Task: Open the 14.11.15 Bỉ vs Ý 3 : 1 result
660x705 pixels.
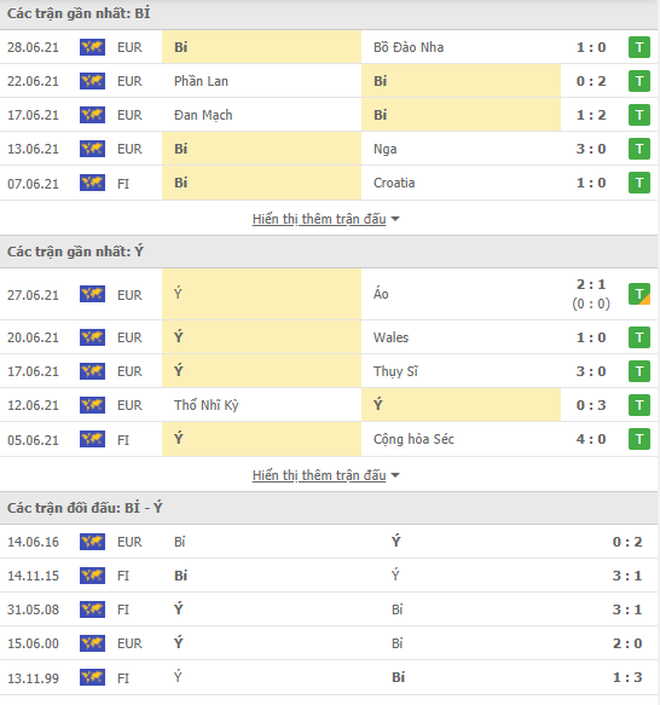Action: pyautogui.click(x=627, y=576)
